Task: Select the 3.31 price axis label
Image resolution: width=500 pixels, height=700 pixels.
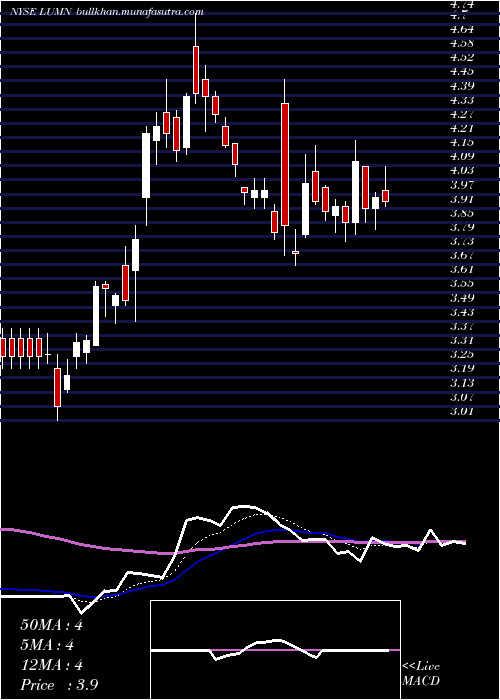Action: 462,341
